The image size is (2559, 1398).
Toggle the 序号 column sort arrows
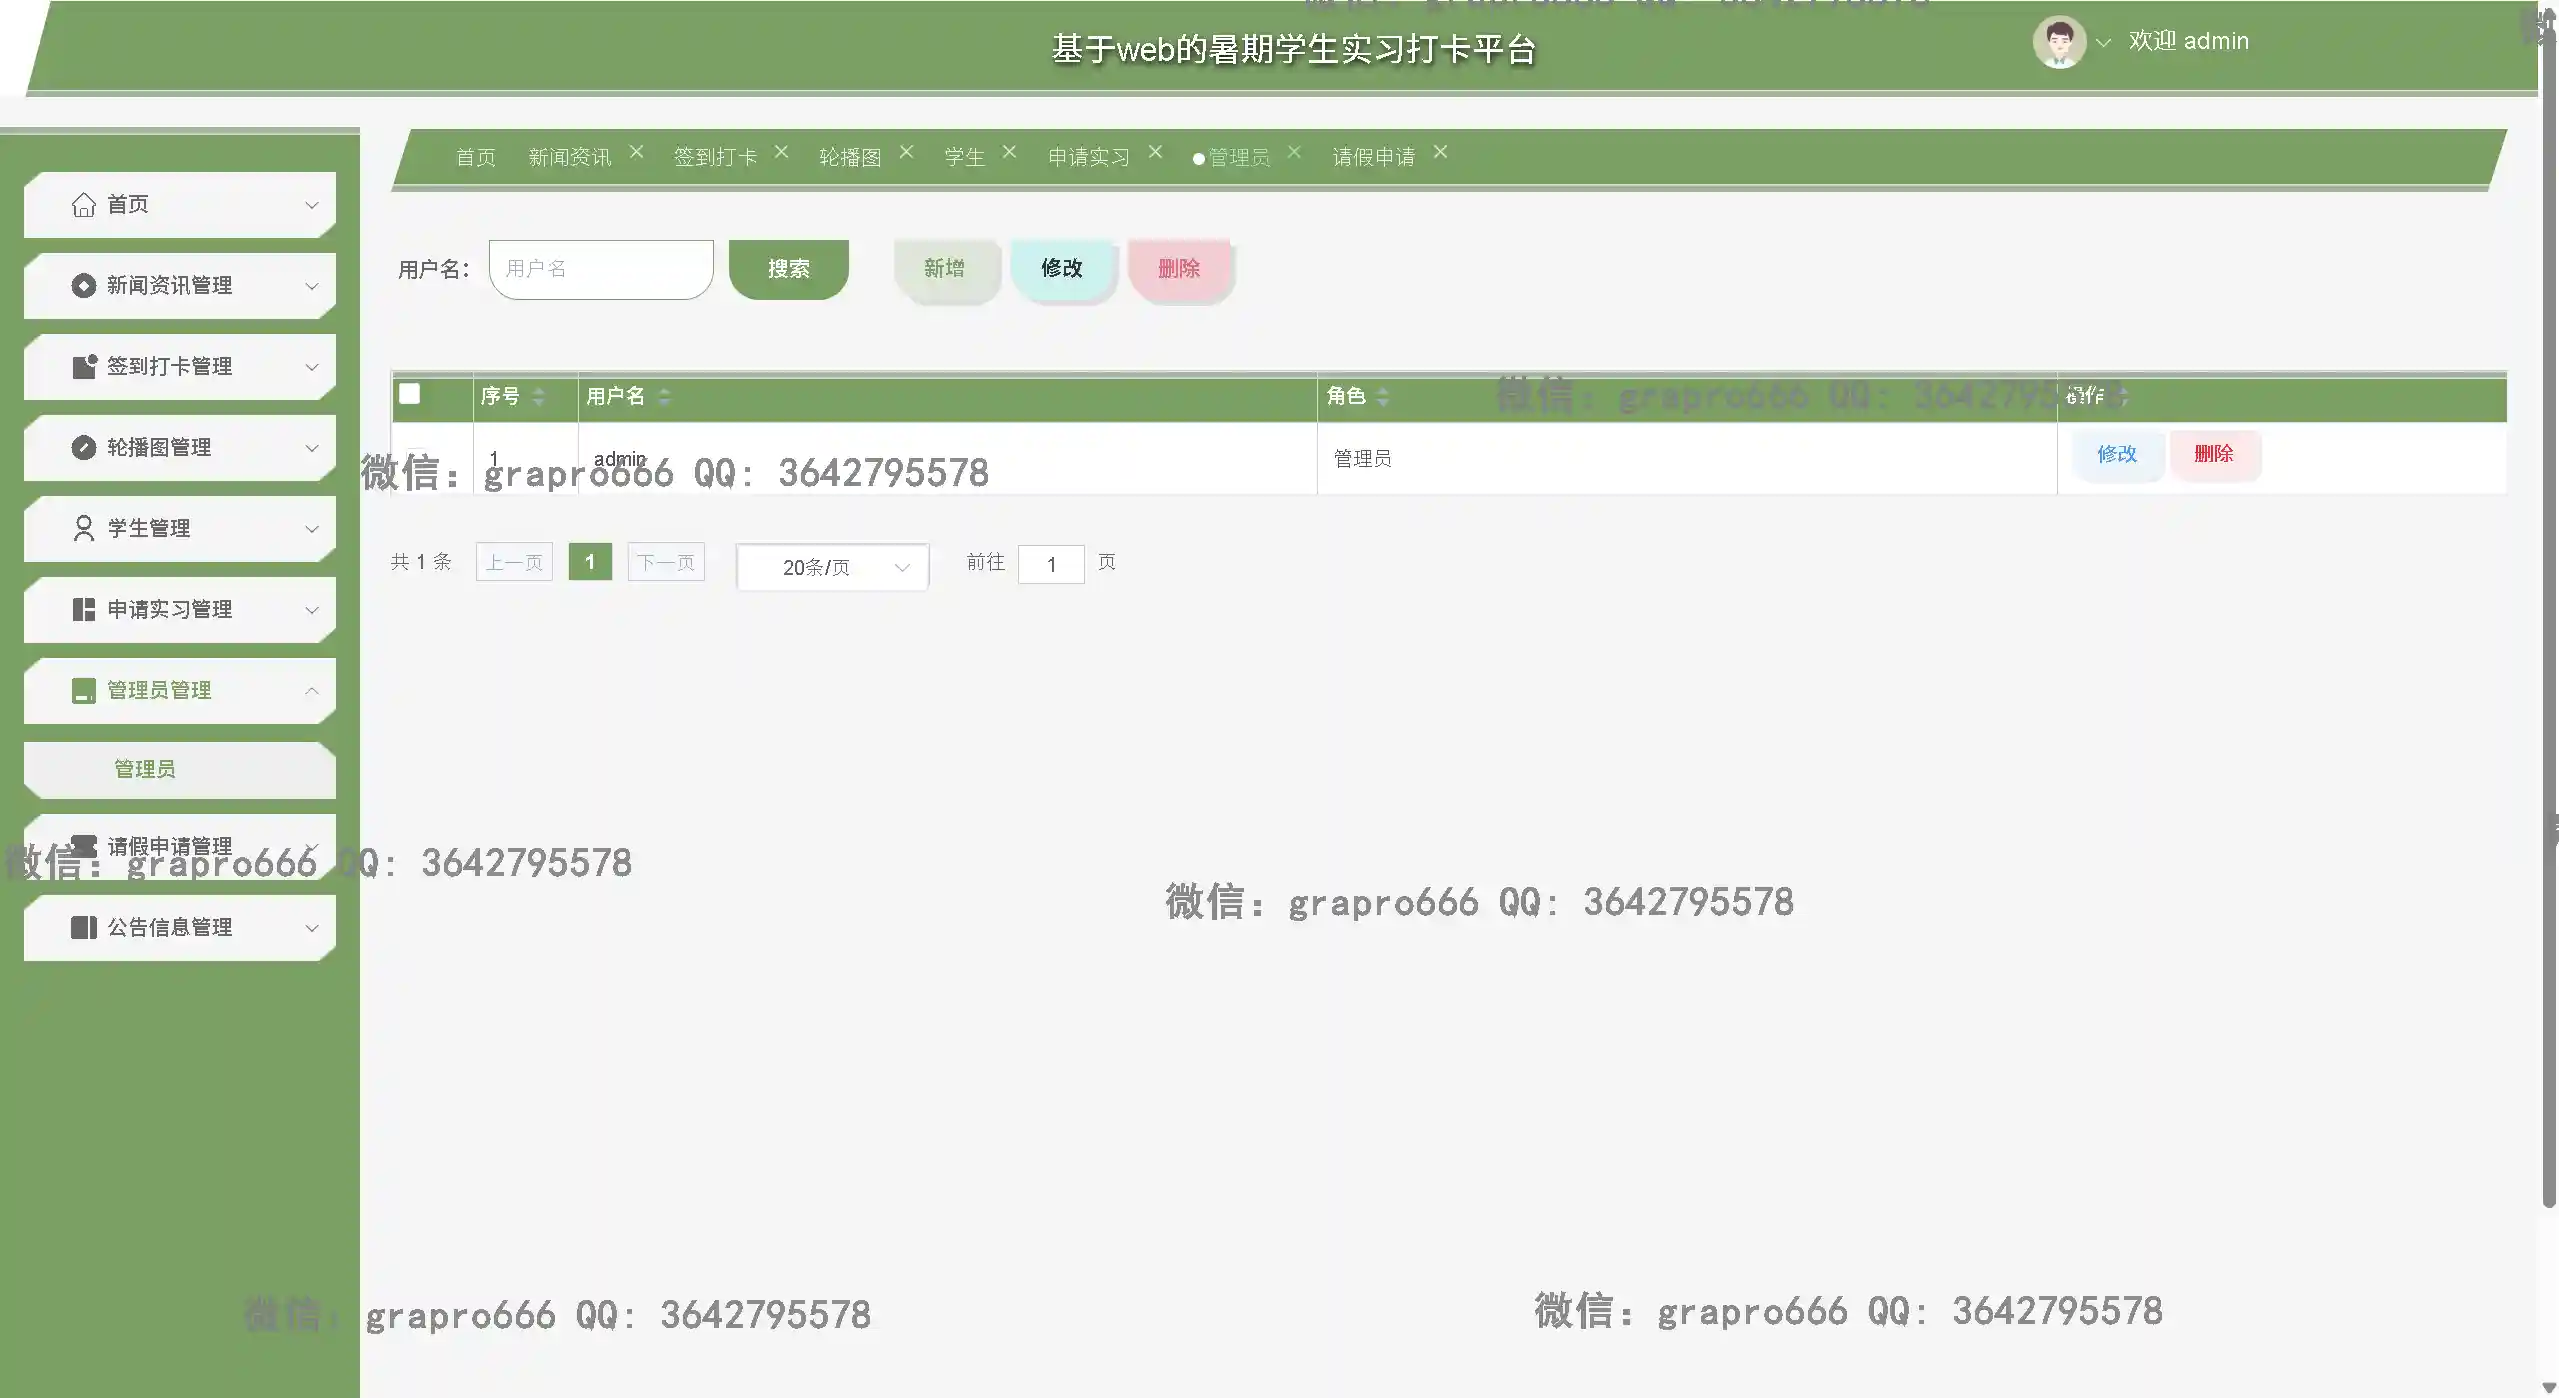pos(539,397)
